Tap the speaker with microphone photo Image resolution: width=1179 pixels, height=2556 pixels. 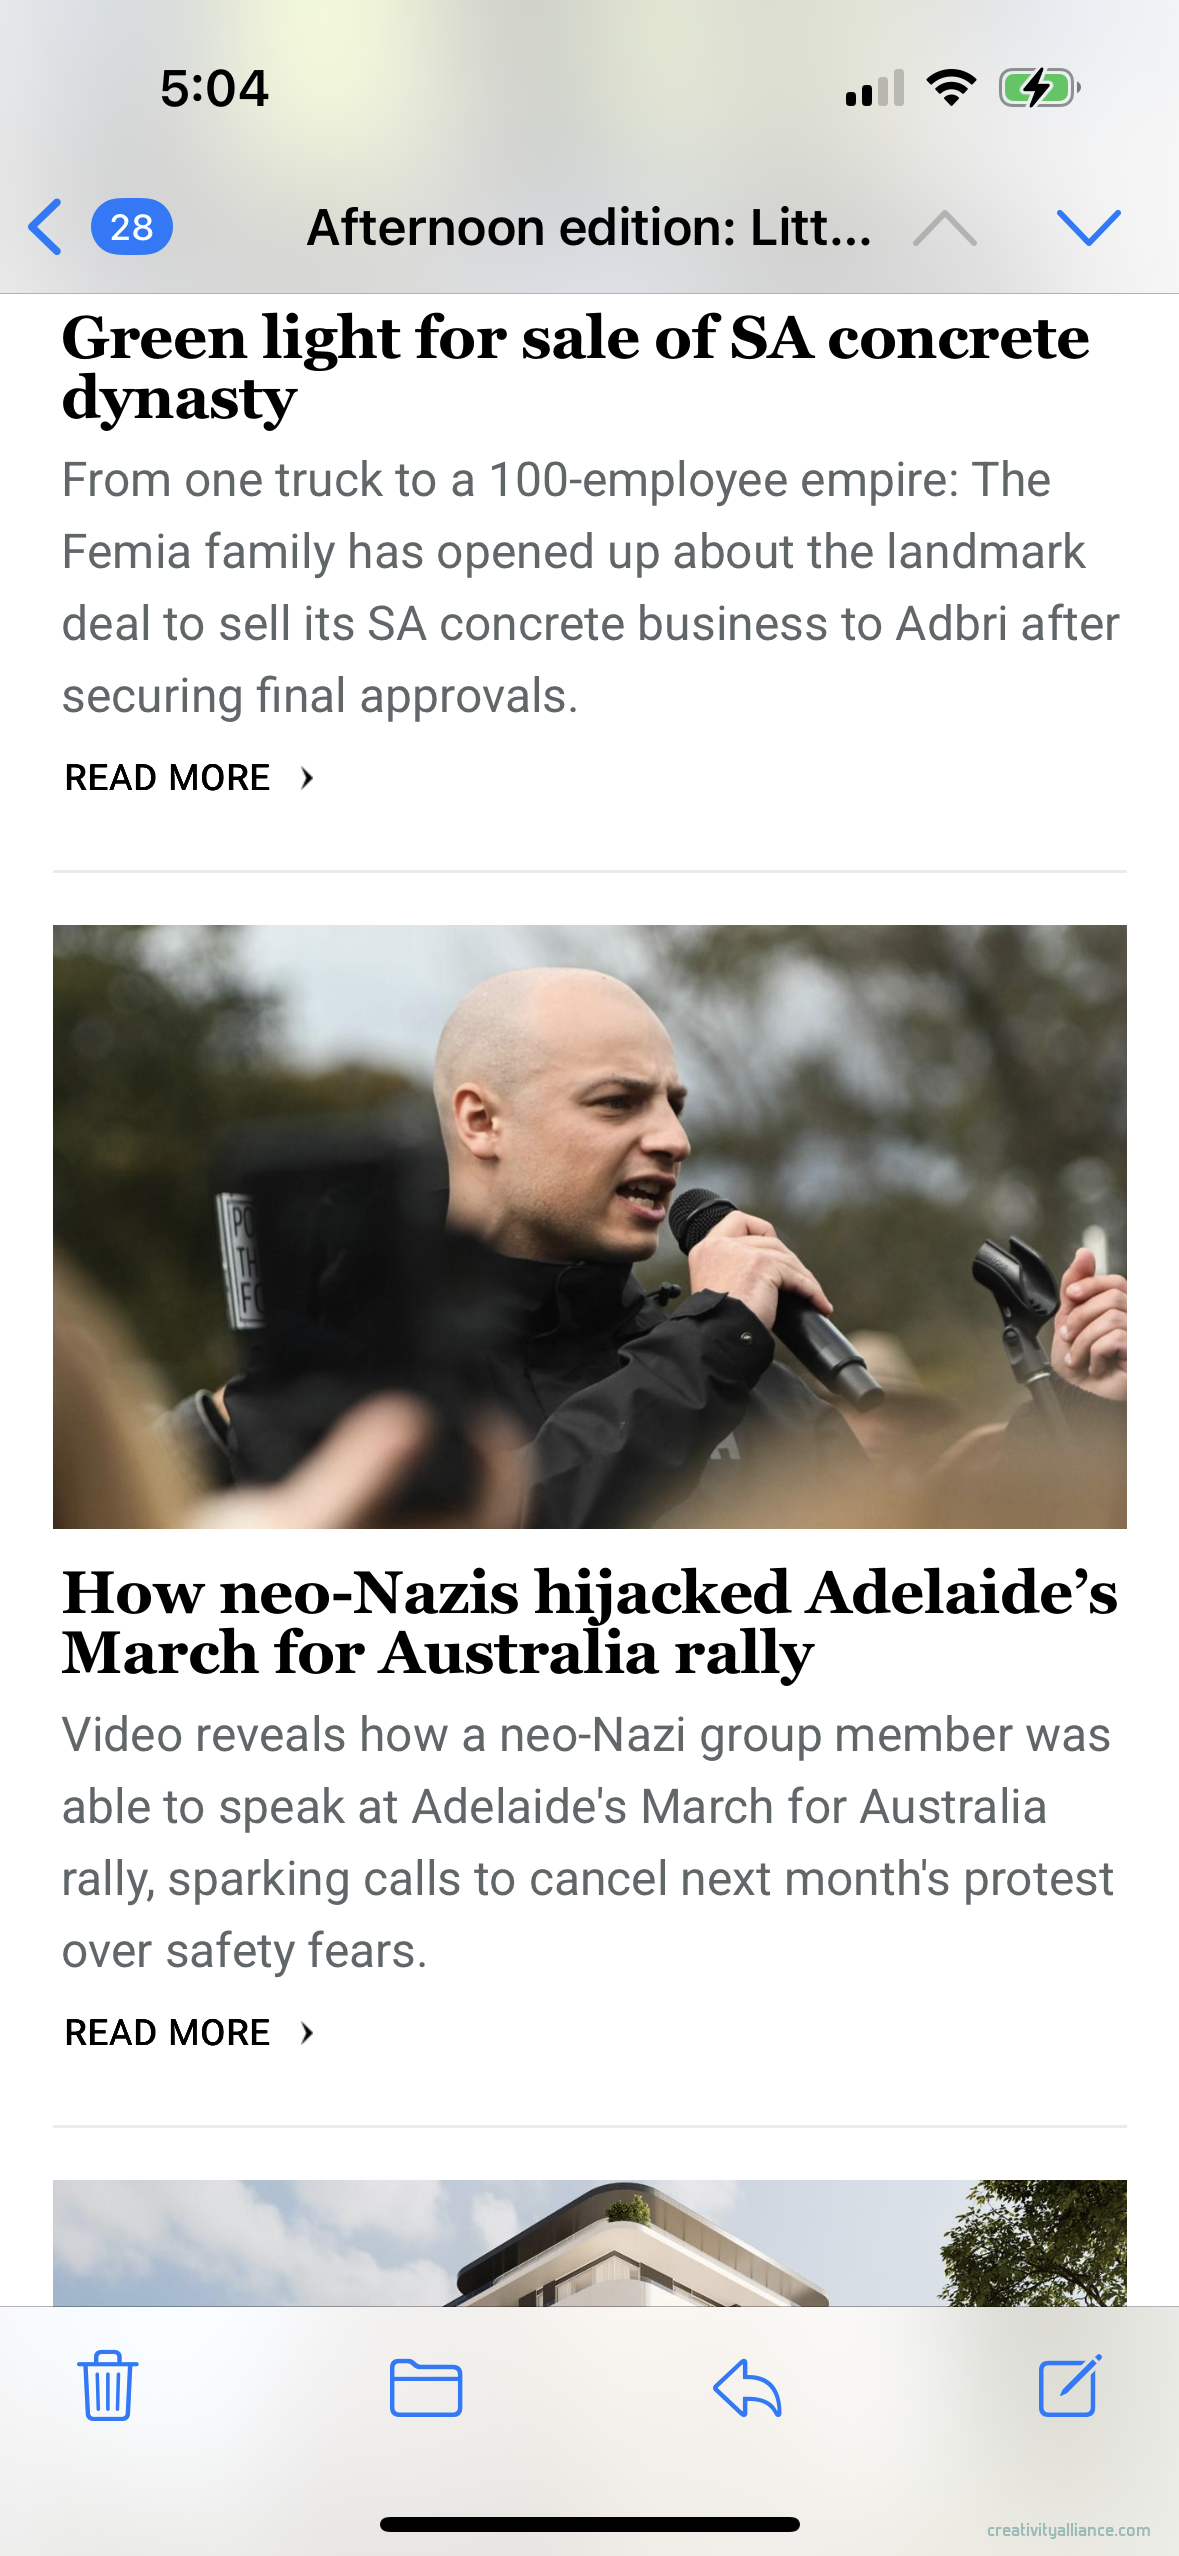pos(590,1226)
